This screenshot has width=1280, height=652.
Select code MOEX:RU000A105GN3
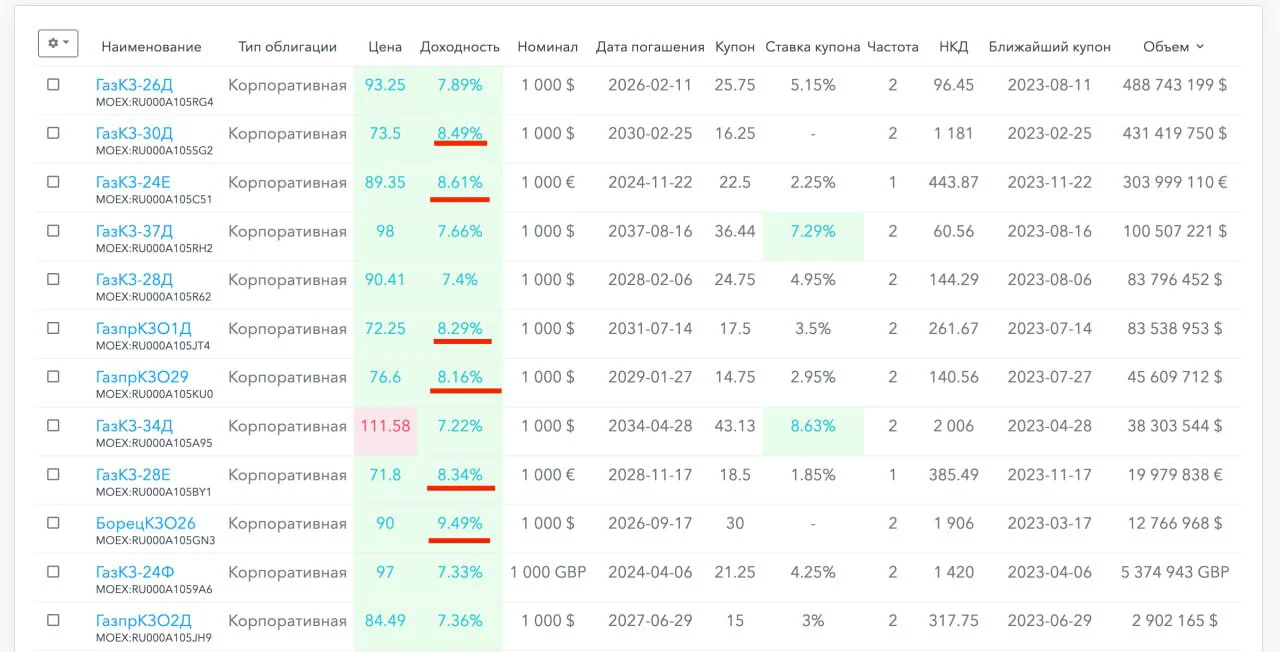155,541
